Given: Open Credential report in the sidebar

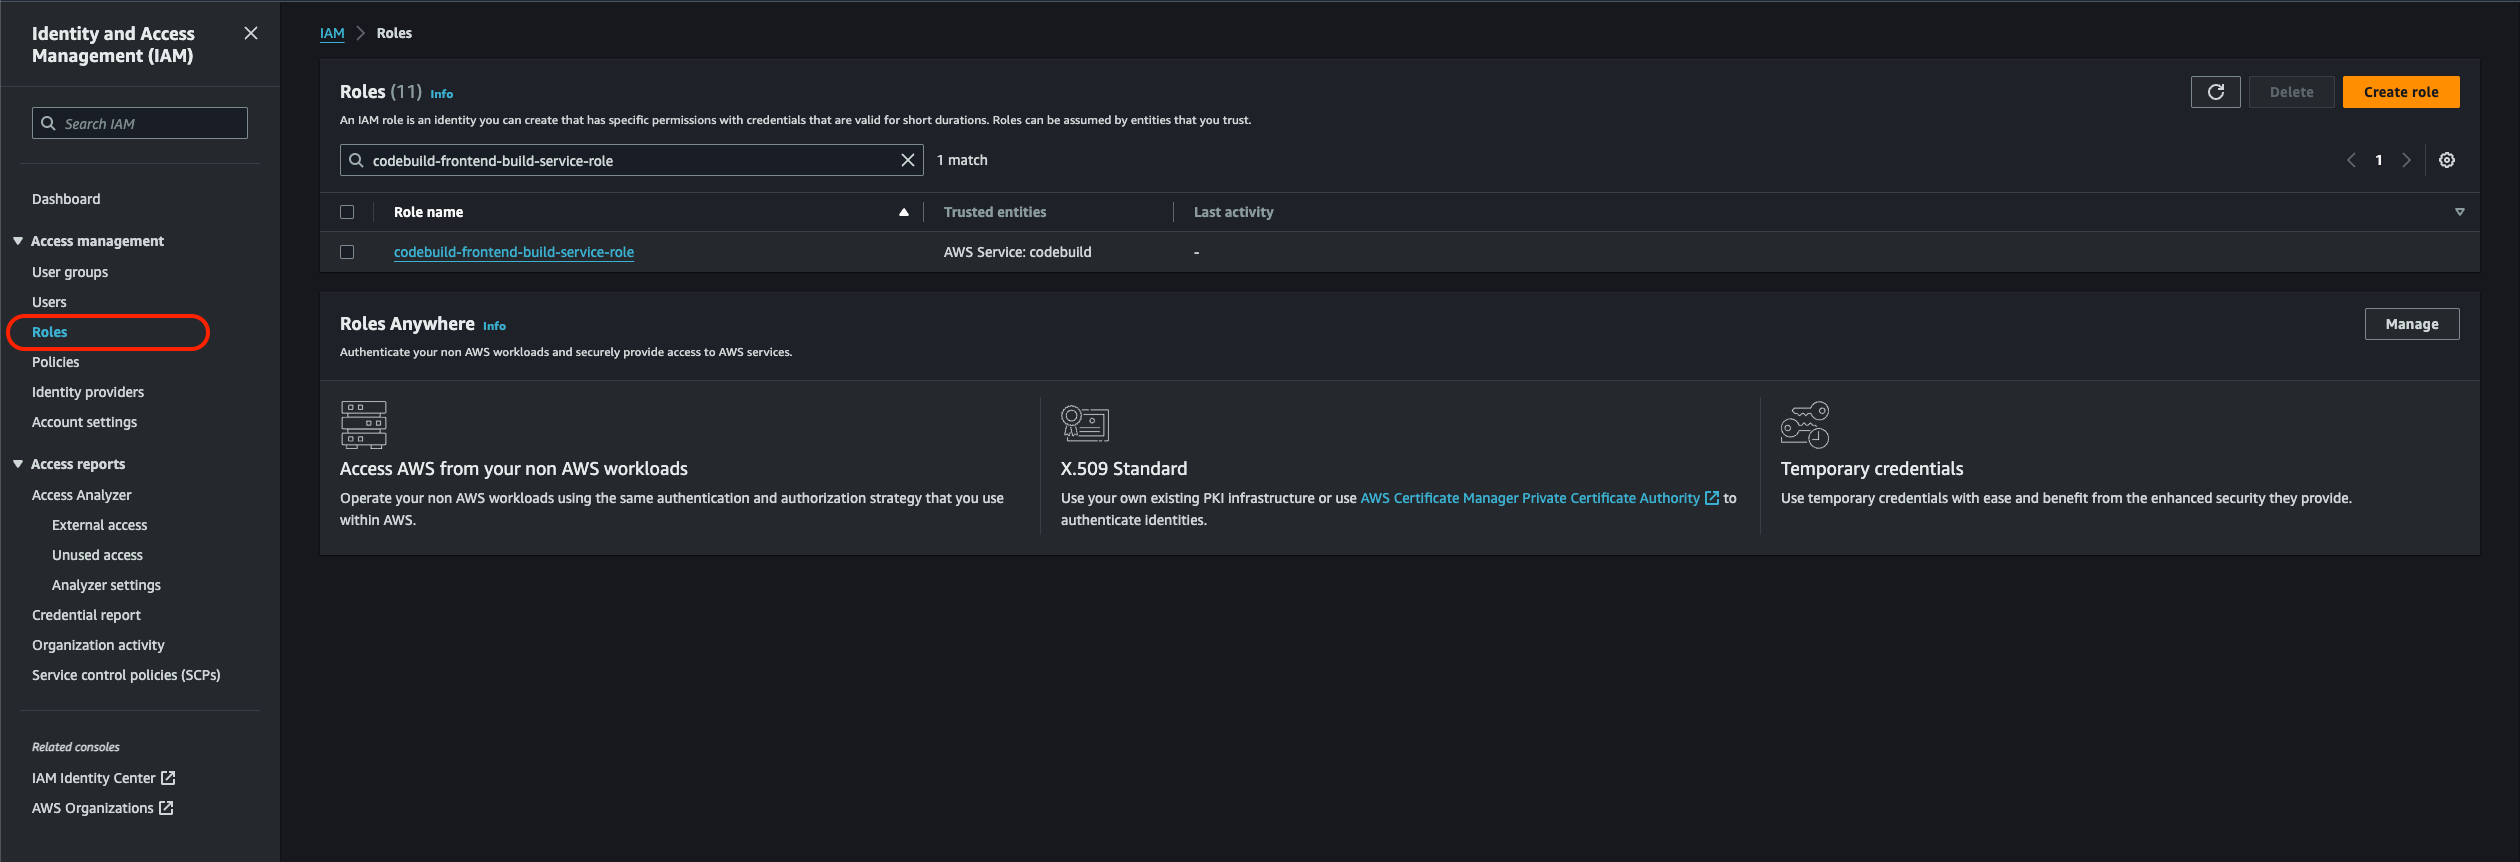Looking at the screenshot, I should coord(86,615).
